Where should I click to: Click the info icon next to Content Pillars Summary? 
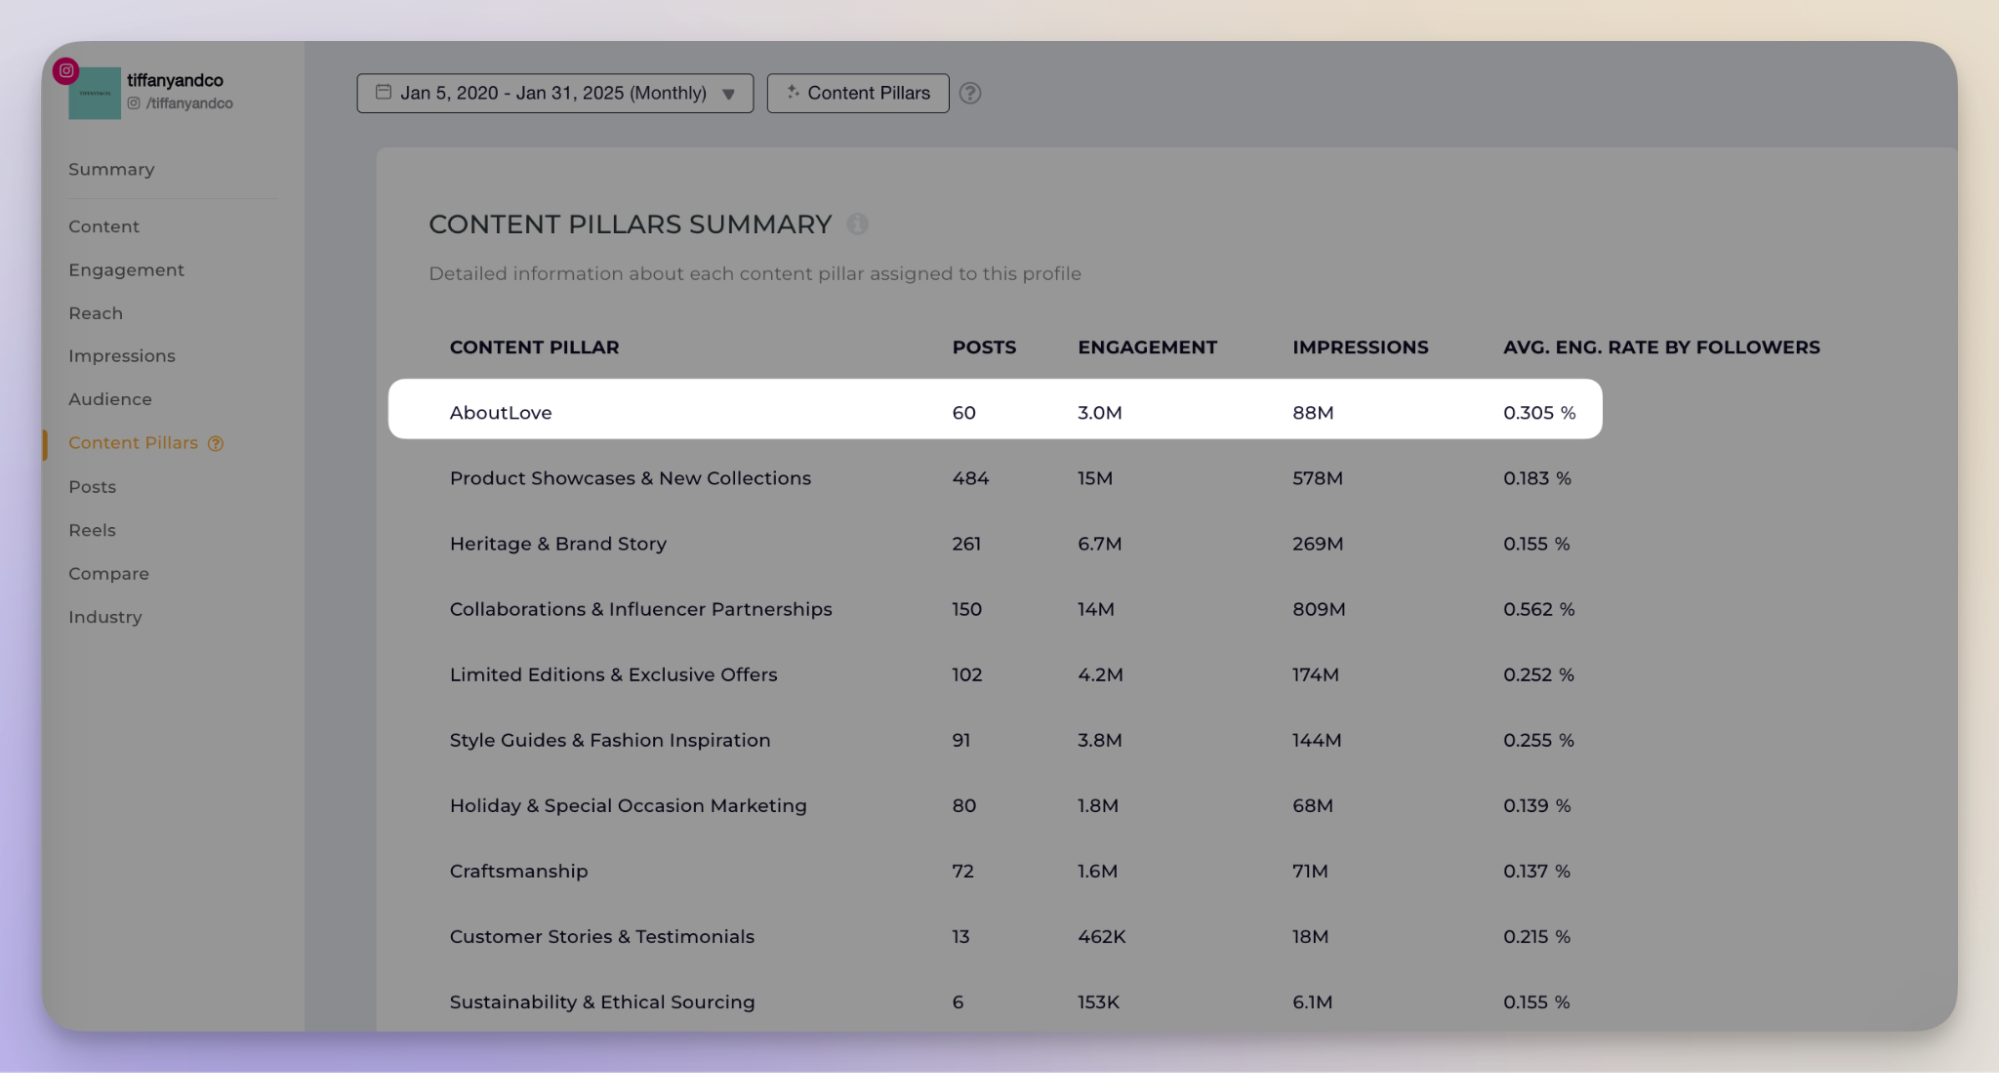tap(857, 224)
